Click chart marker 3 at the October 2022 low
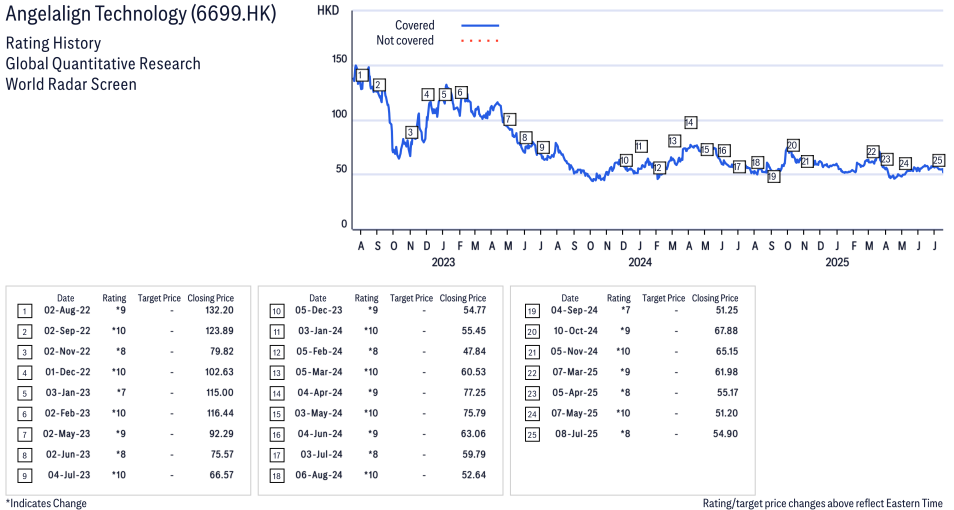Screen dimensions: 954x510 click(x=411, y=132)
